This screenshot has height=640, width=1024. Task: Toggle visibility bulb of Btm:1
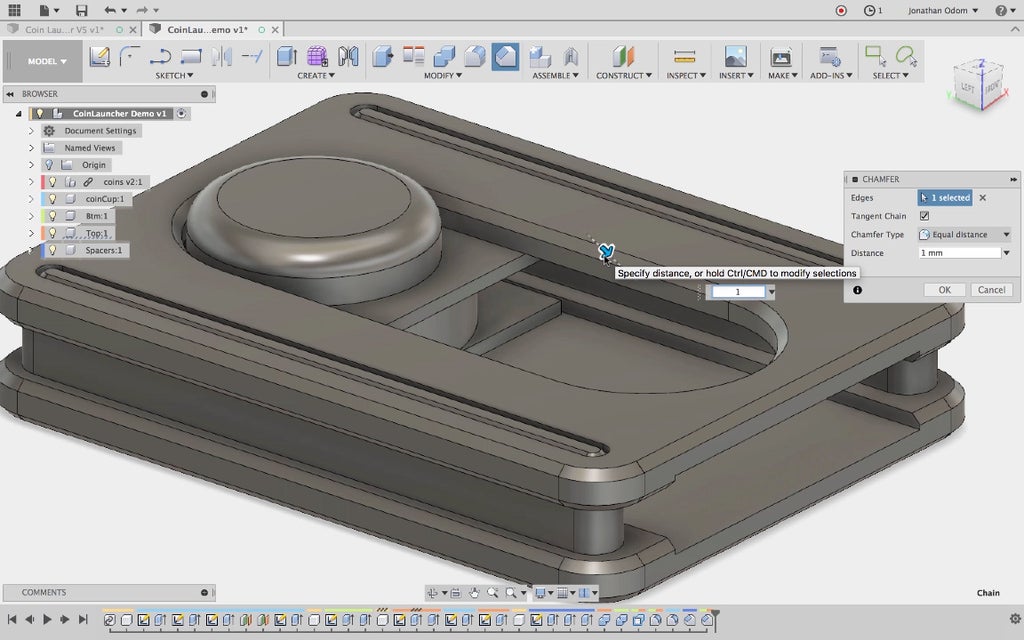pyautogui.click(x=53, y=216)
